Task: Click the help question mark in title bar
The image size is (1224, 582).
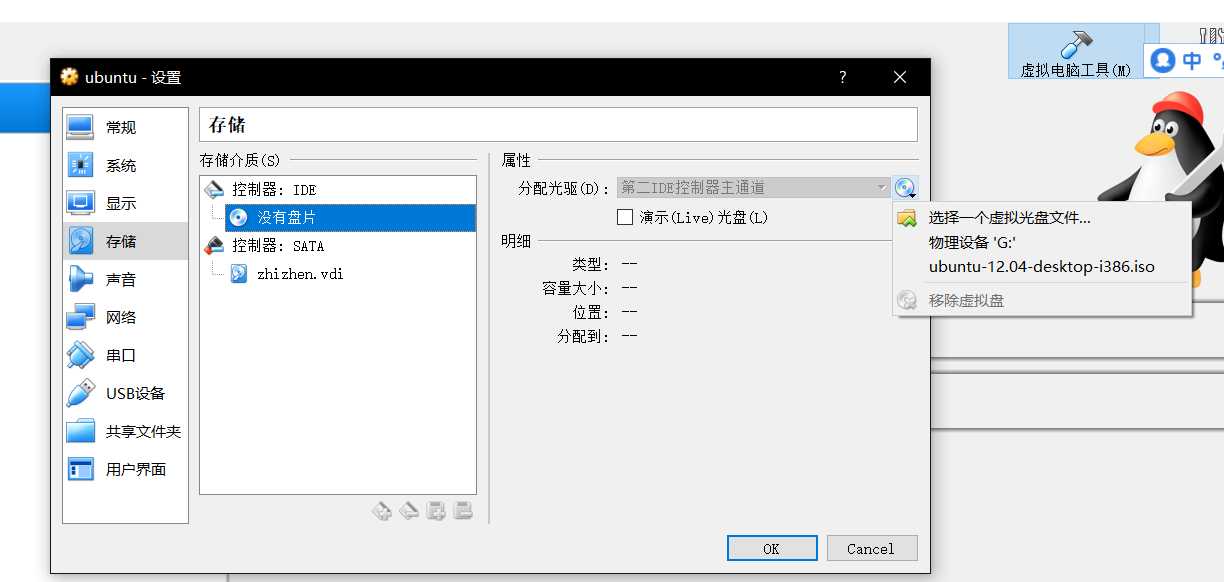Action: pos(842,77)
